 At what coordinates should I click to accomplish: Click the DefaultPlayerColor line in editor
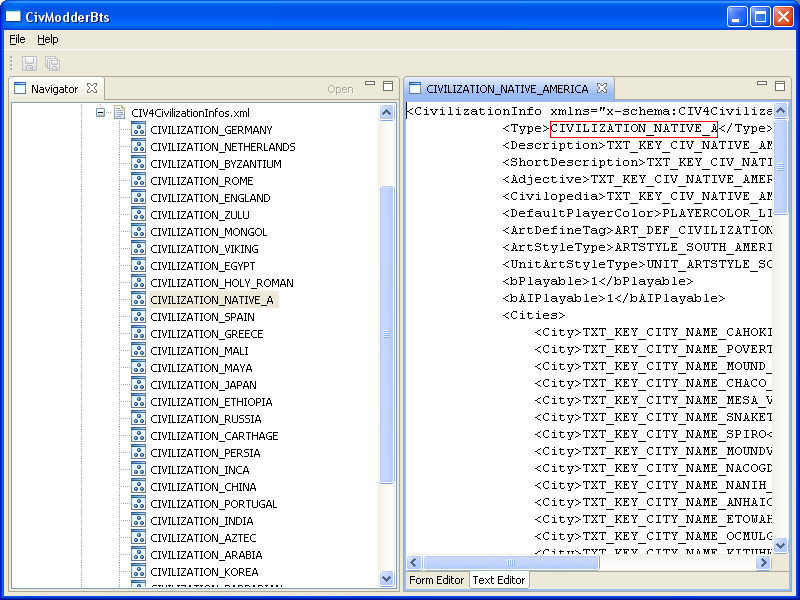[x=637, y=213]
